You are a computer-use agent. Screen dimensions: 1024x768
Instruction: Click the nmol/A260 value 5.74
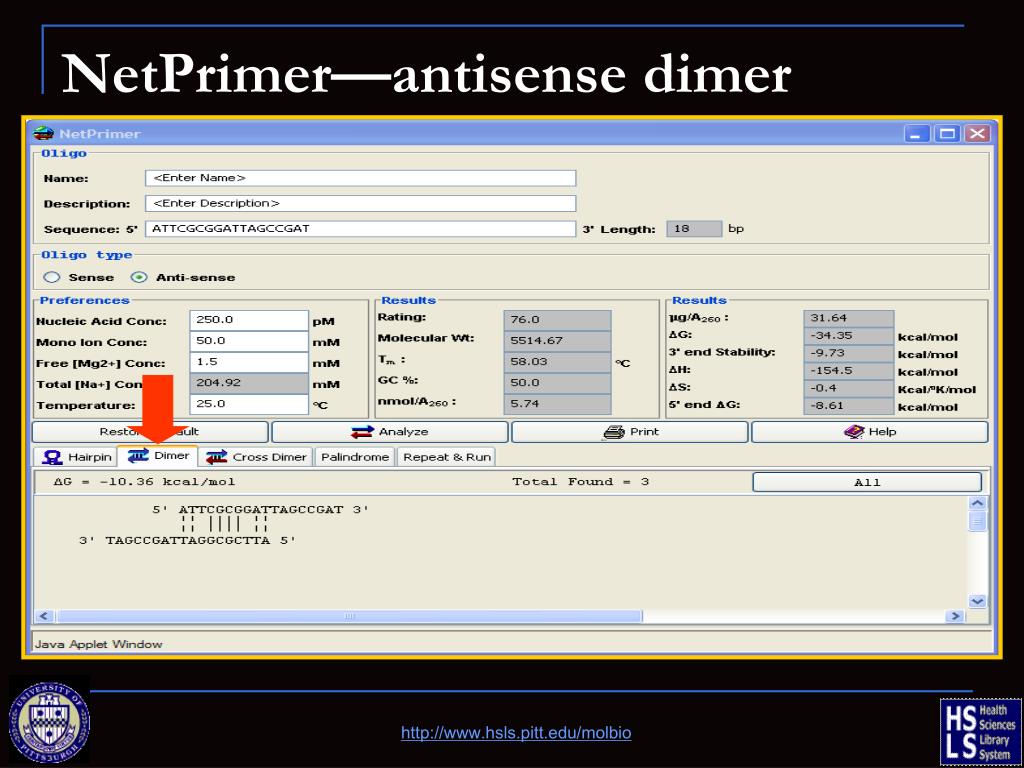[x=557, y=404]
